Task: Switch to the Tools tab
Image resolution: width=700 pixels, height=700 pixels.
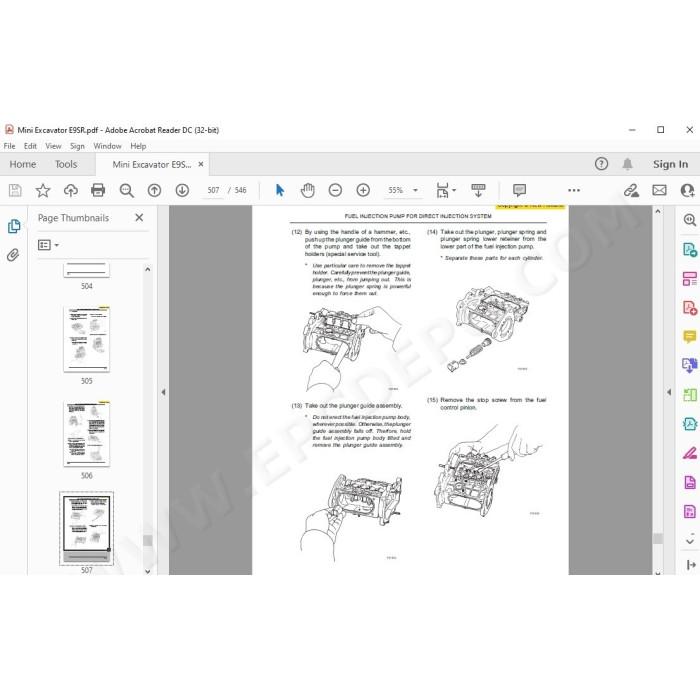Action: click(x=66, y=164)
